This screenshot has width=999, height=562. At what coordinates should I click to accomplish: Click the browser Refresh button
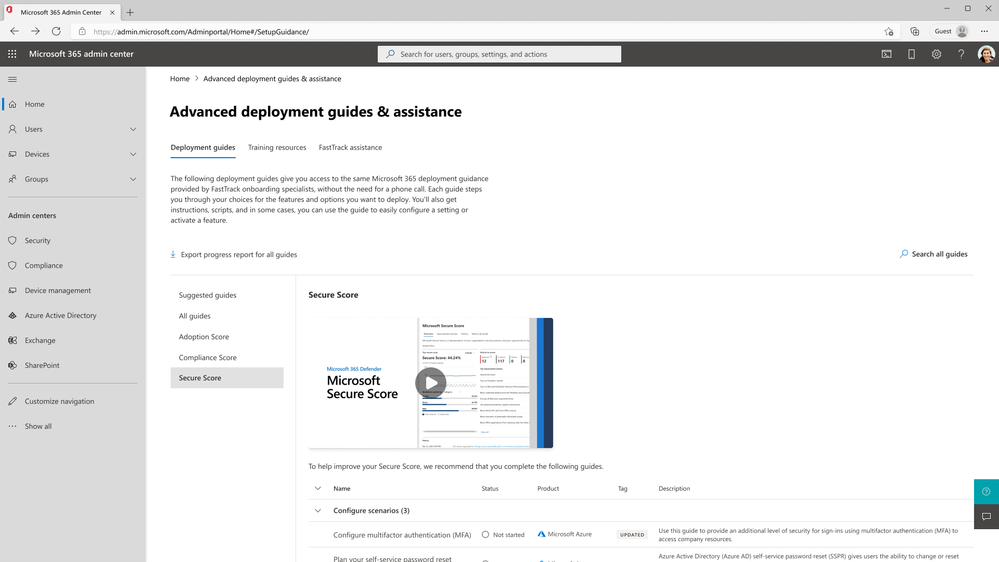[56, 31]
